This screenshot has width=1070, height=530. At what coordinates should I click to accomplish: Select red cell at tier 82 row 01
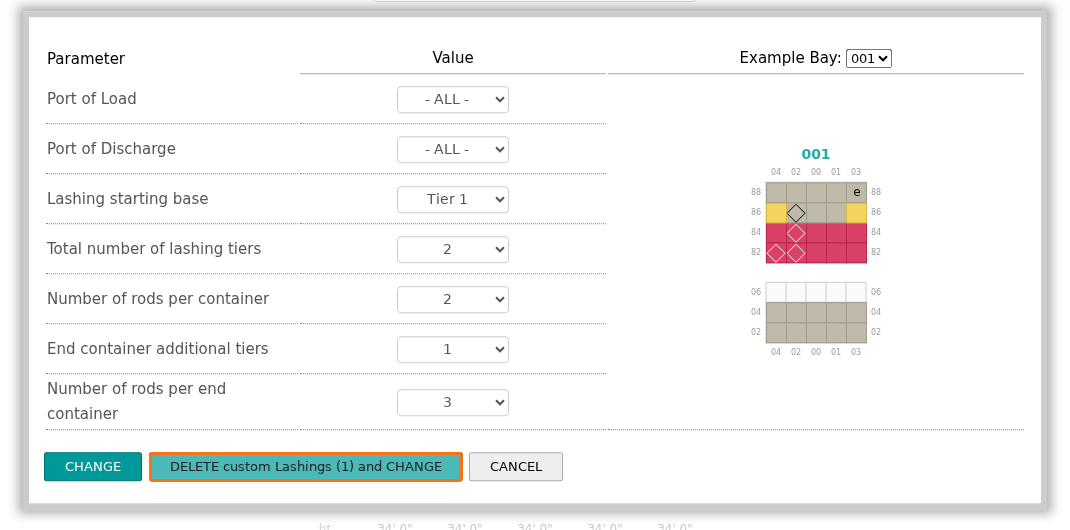[x=836, y=253]
